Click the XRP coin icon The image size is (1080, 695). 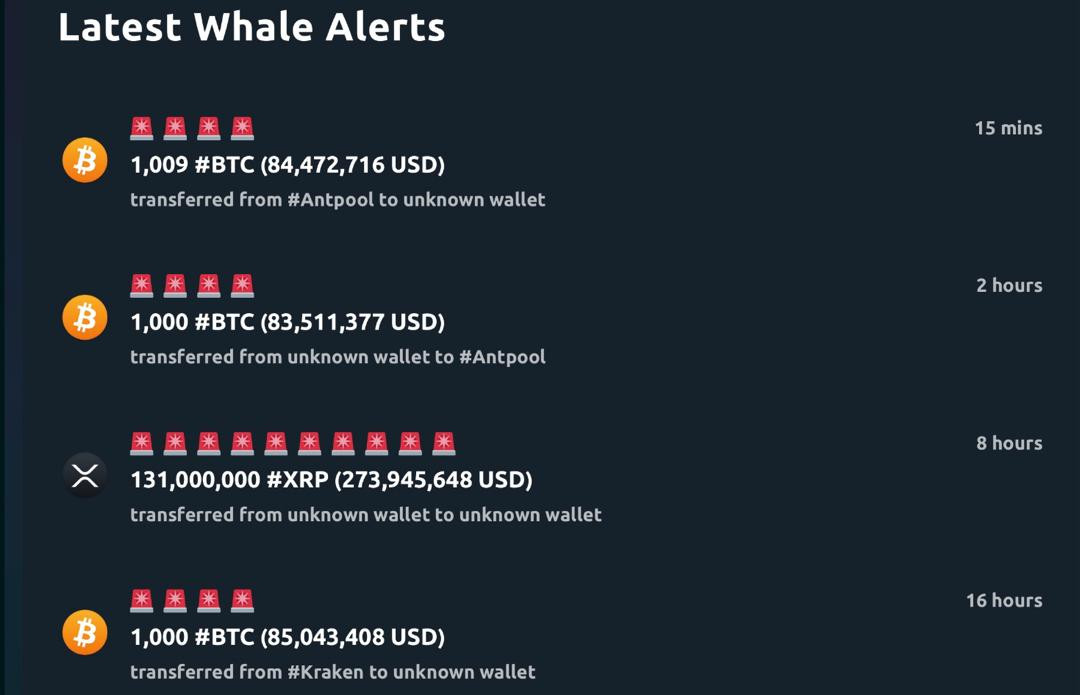(x=85, y=475)
